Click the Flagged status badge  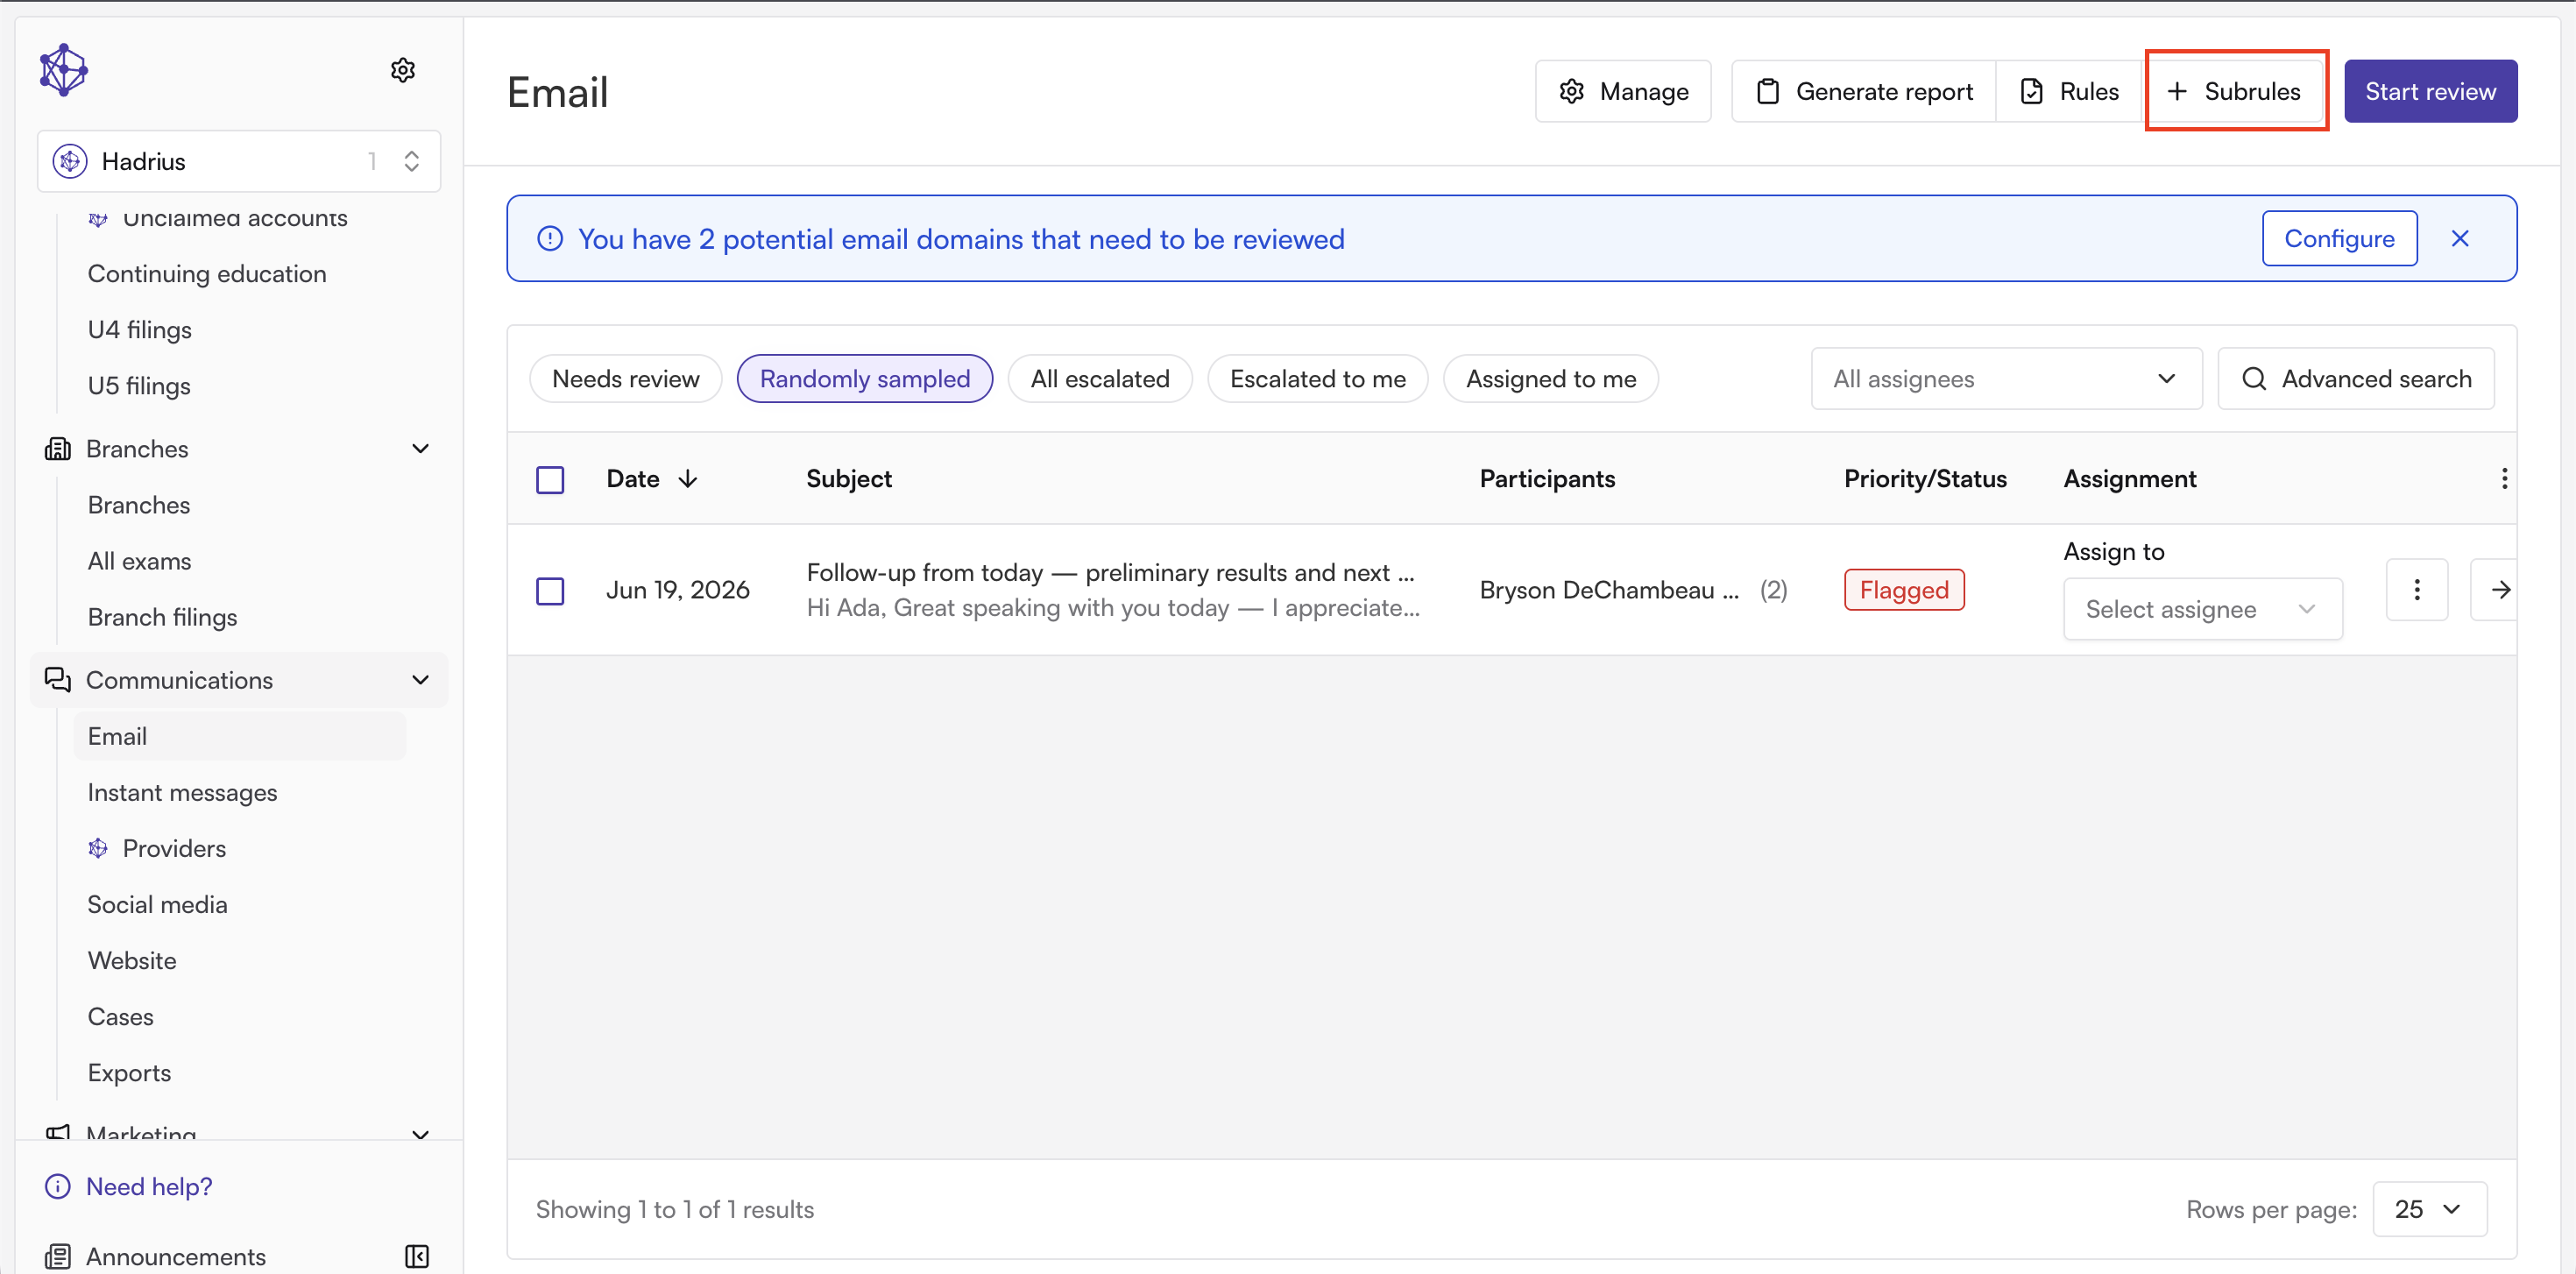(1904, 590)
